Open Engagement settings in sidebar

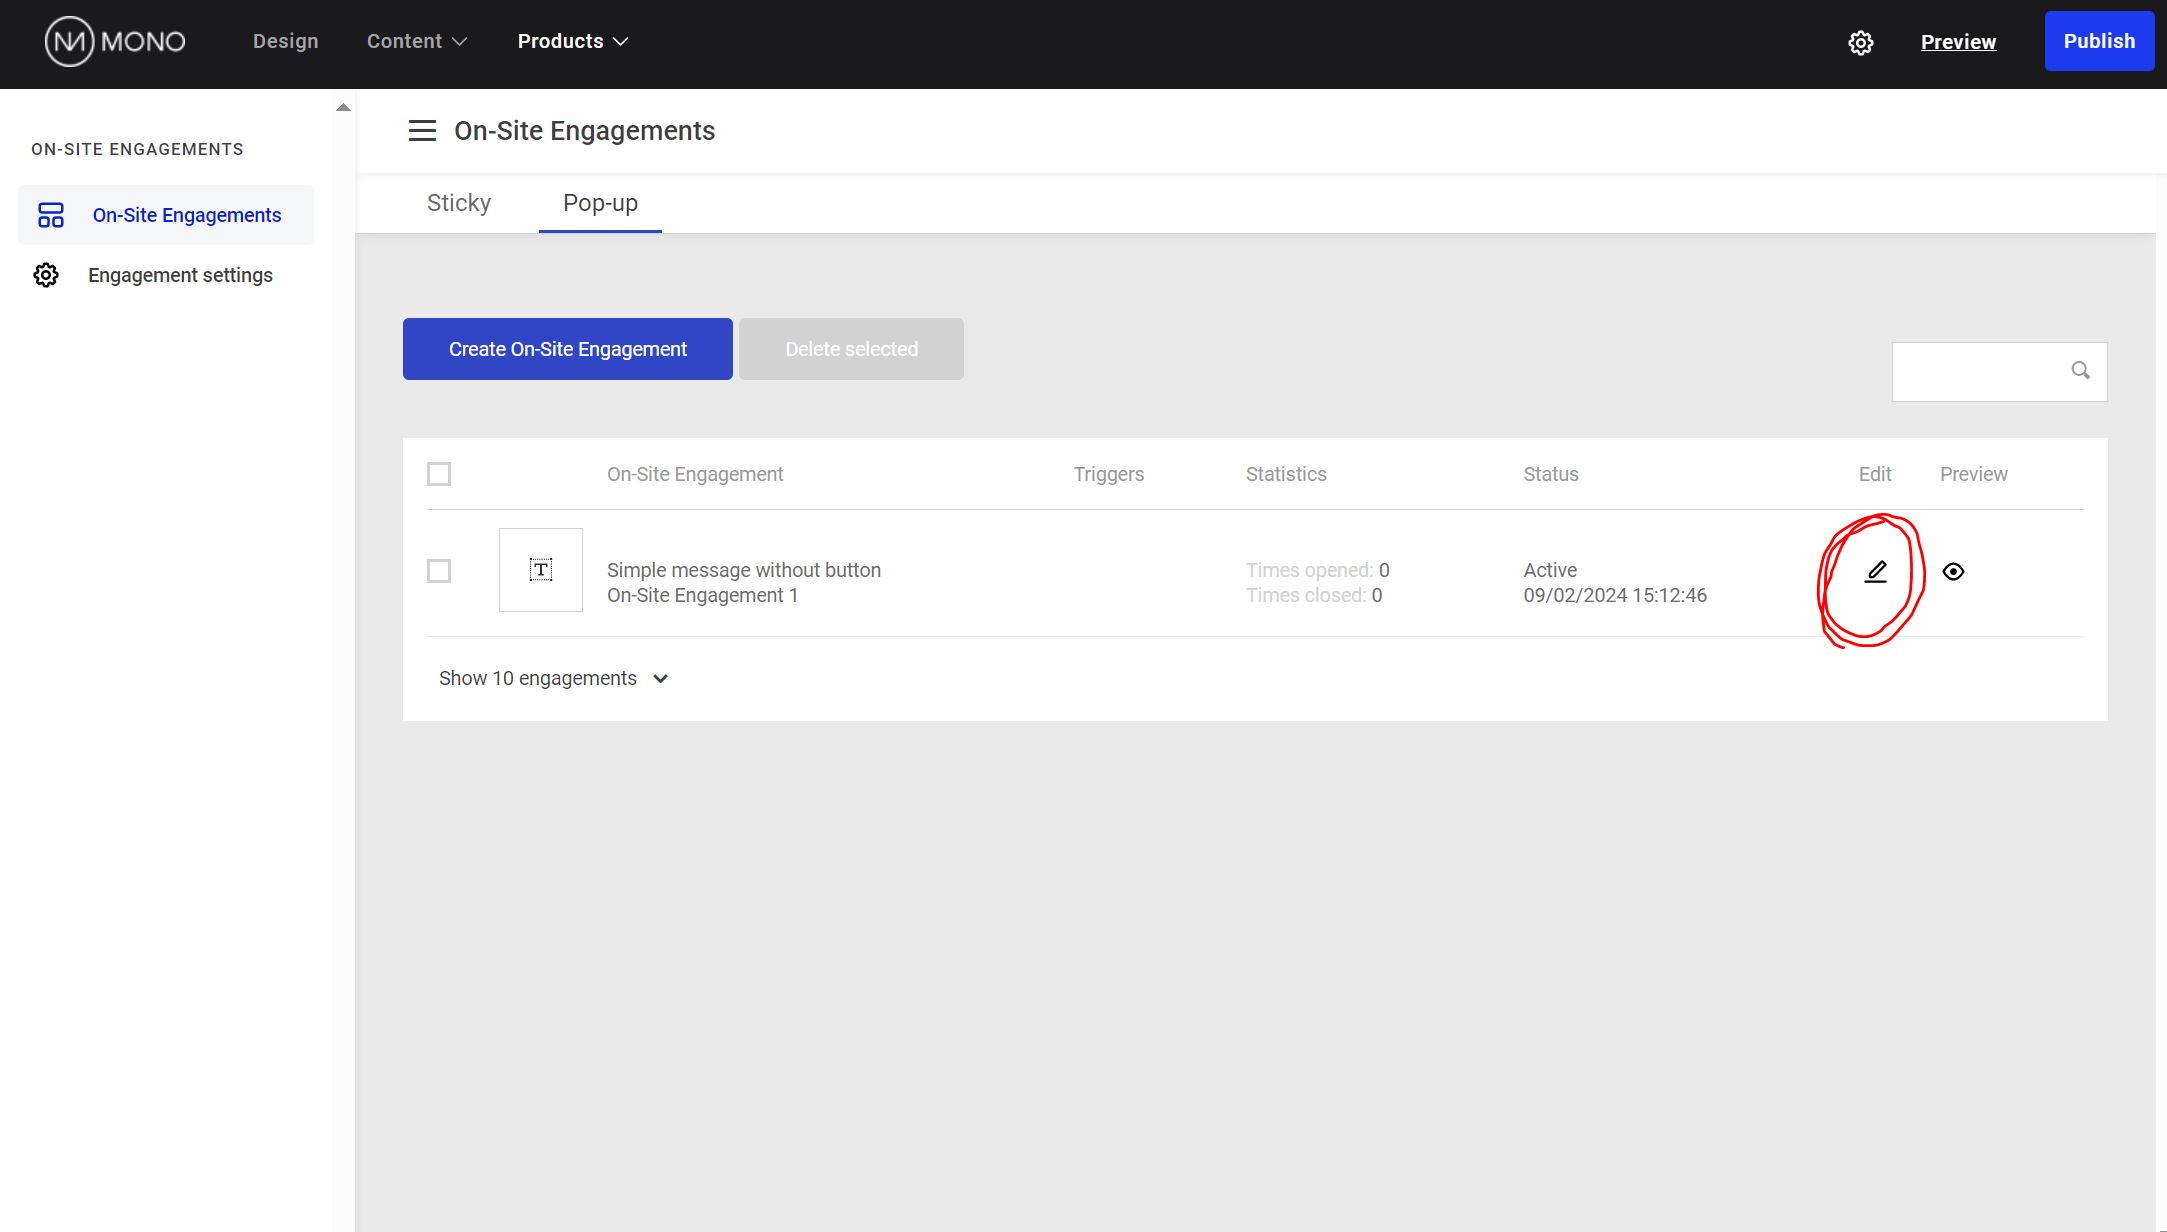153,275
